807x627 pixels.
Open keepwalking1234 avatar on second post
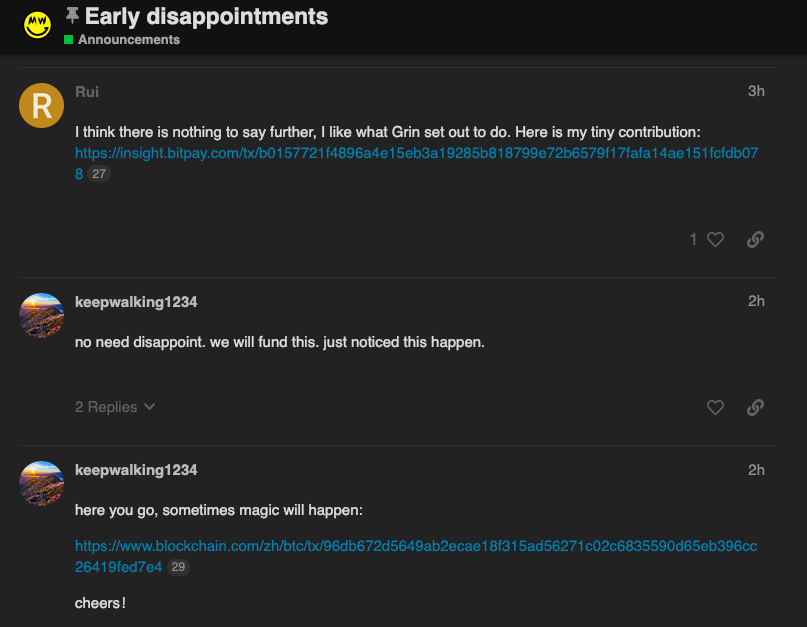pyautogui.click(x=42, y=316)
